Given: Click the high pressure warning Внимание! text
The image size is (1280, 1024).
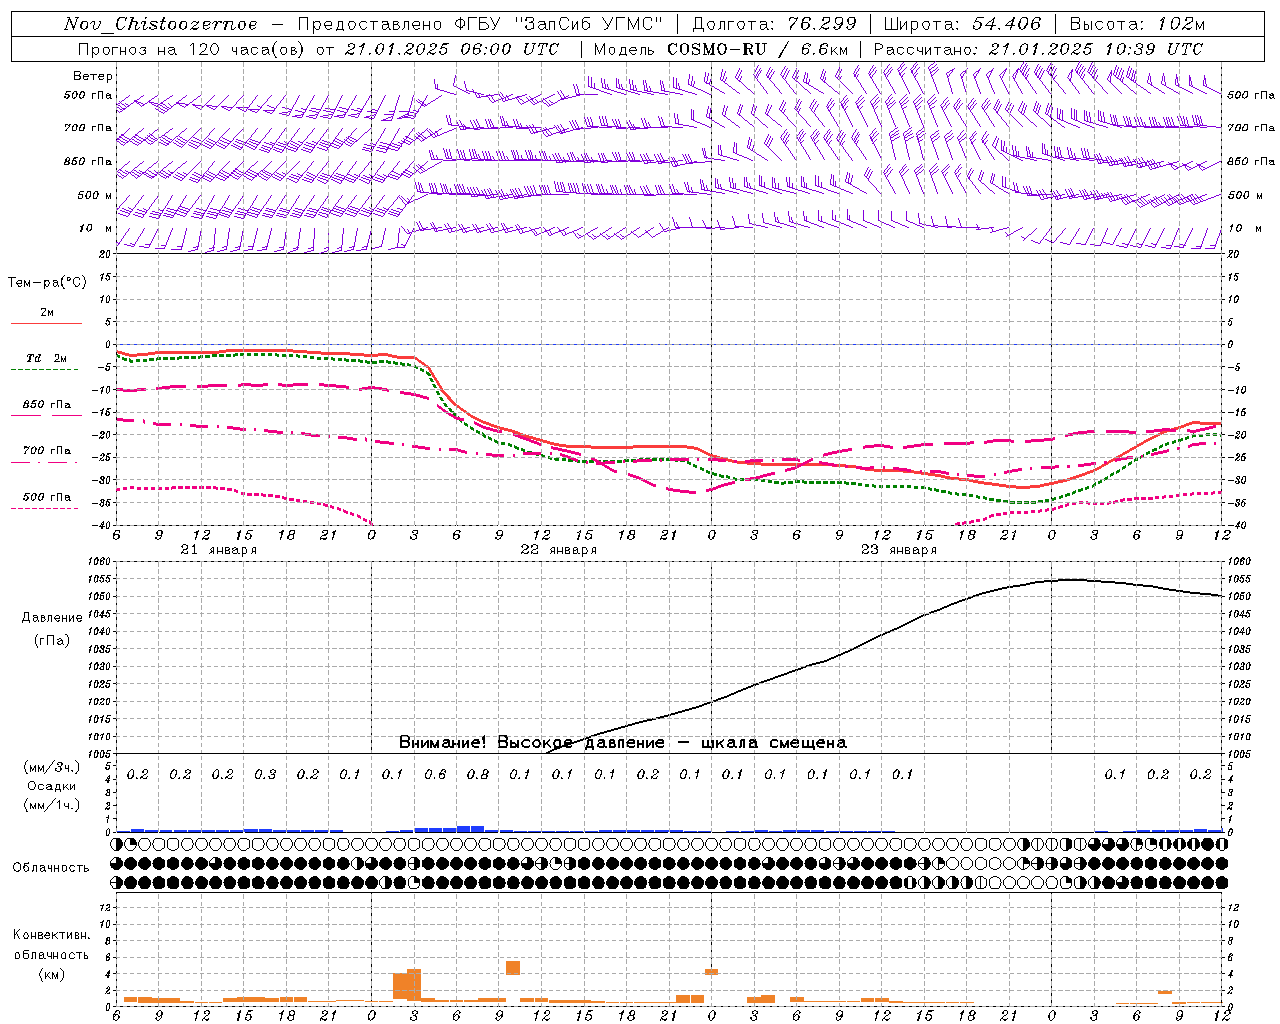Looking at the screenshot, I should 622,743.
